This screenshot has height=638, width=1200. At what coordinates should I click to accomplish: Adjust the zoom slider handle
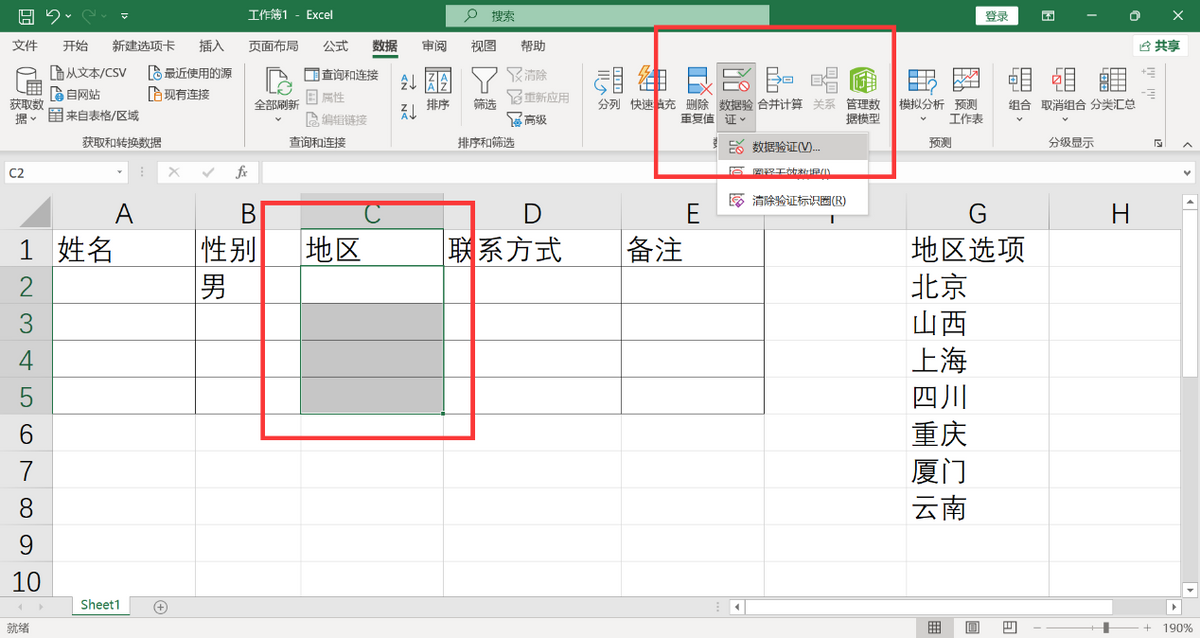click(x=1107, y=628)
